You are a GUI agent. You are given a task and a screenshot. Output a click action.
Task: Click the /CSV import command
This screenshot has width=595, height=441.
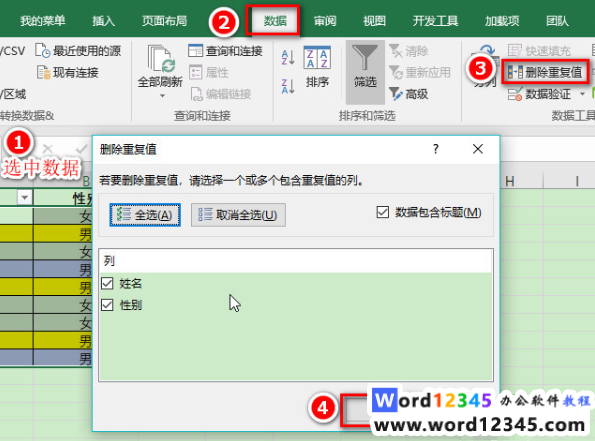click(12, 50)
